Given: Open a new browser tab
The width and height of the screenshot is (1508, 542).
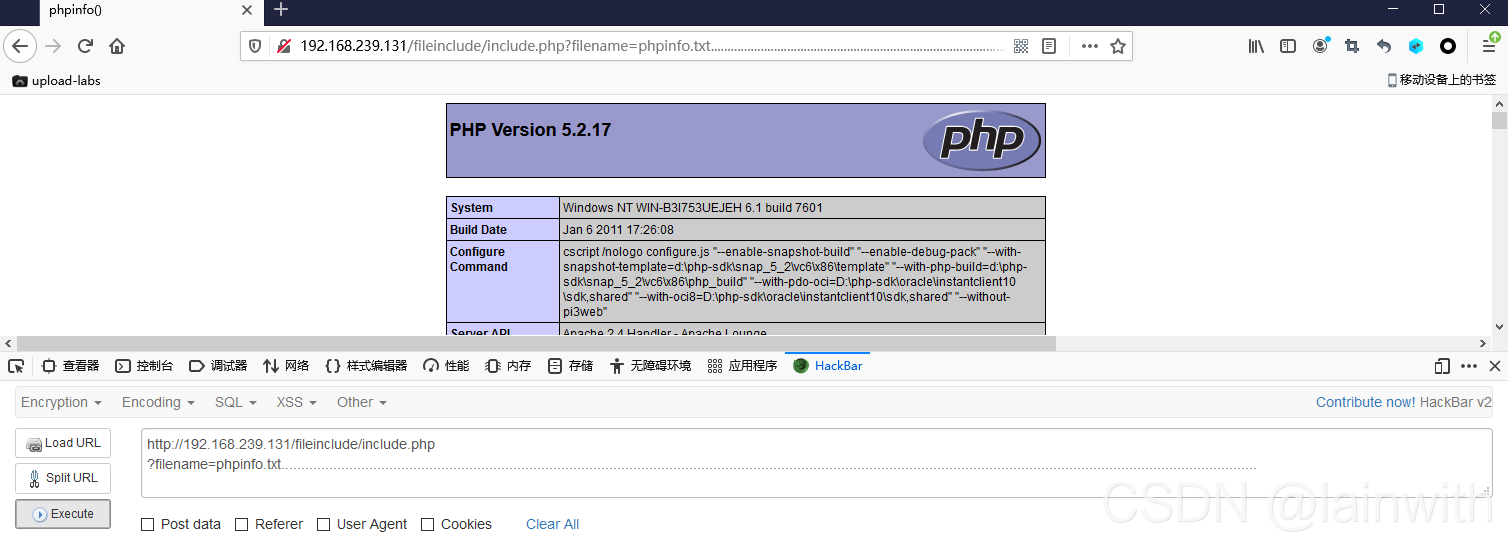Looking at the screenshot, I should tap(281, 10).
